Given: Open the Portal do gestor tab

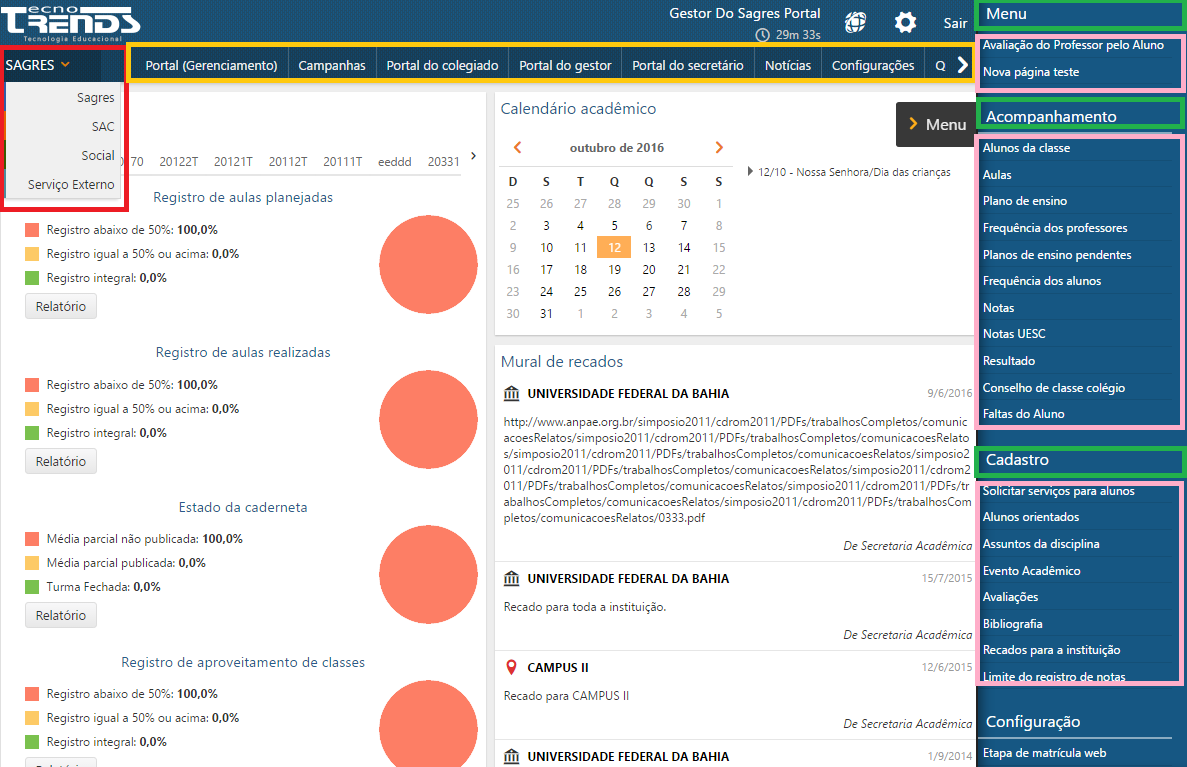Looking at the screenshot, I should pos(565,65).
